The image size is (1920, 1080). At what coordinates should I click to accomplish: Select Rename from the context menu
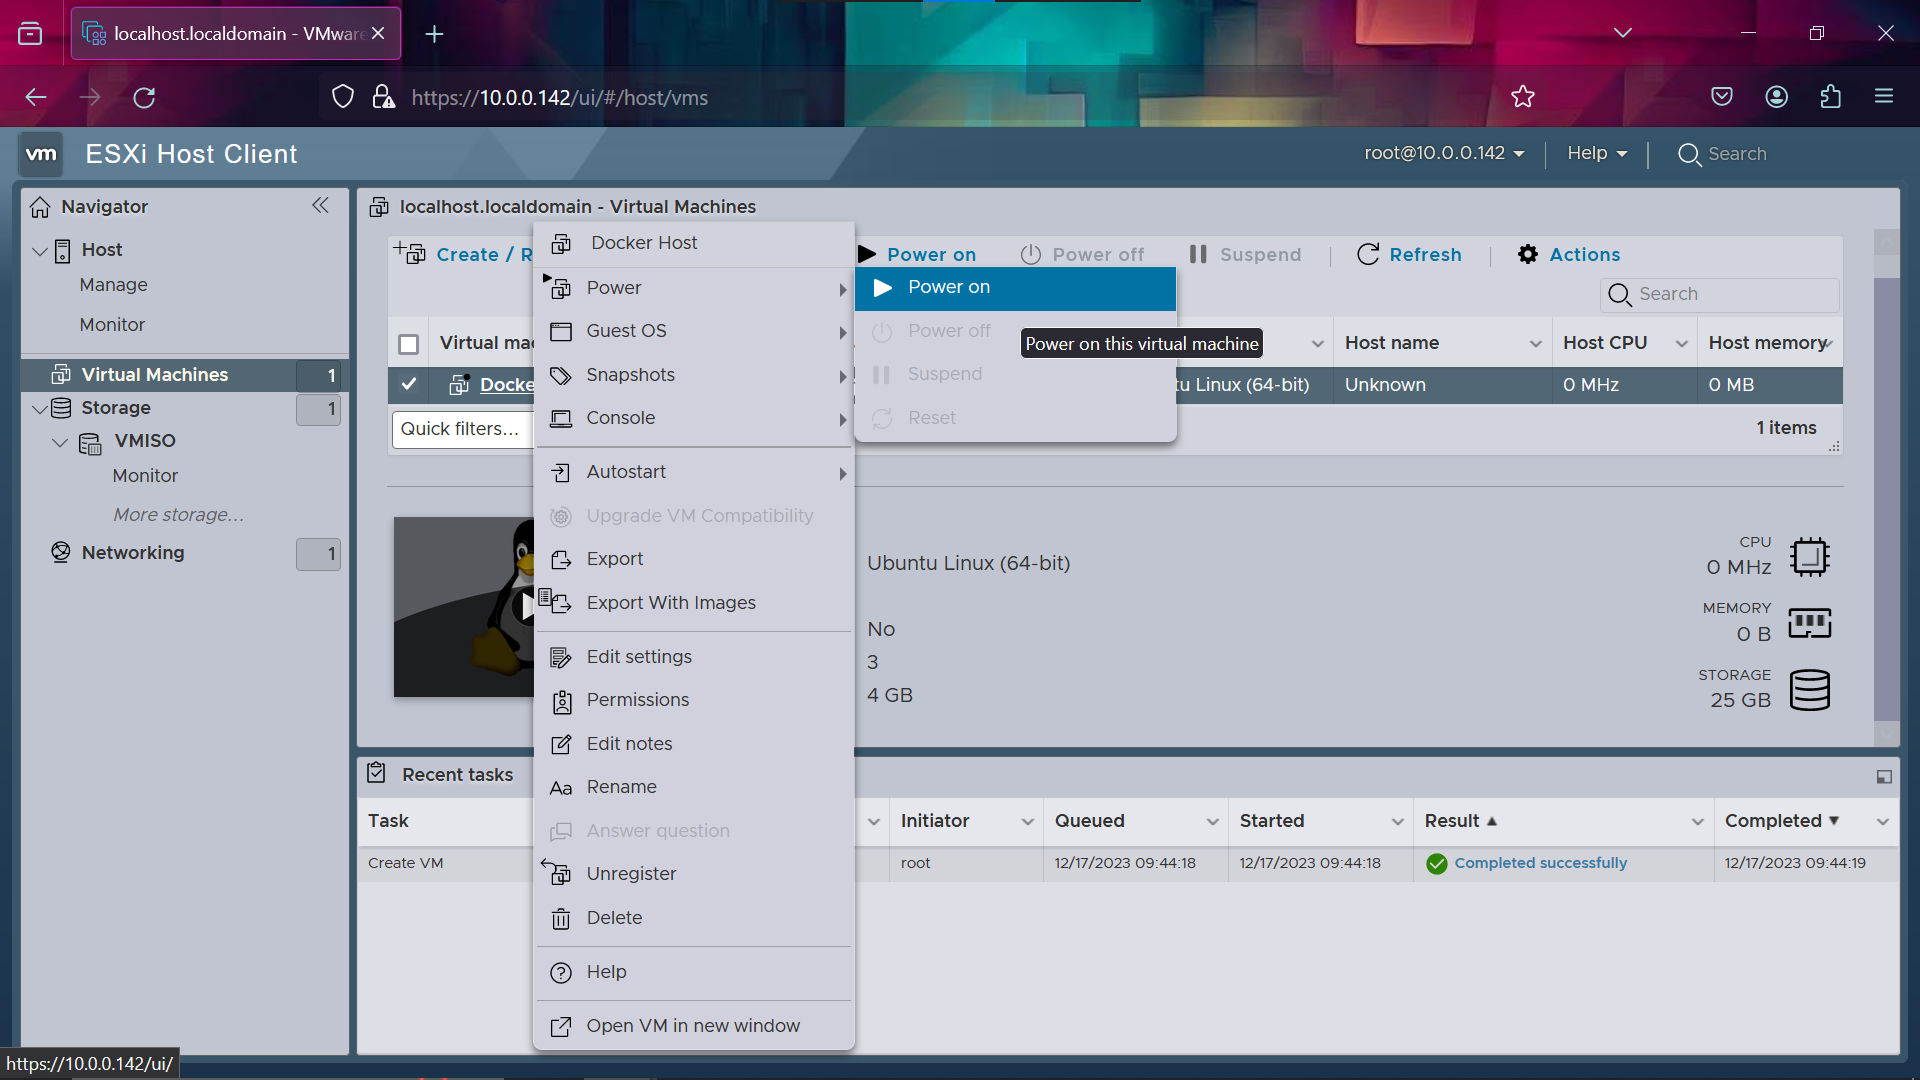coord(694,787)
